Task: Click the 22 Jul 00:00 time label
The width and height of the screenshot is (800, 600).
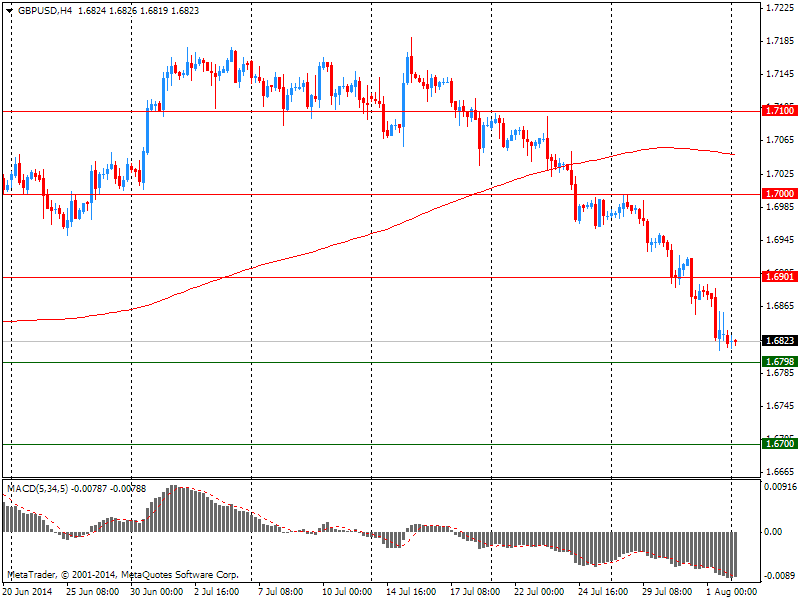Action: pos(539,592)
